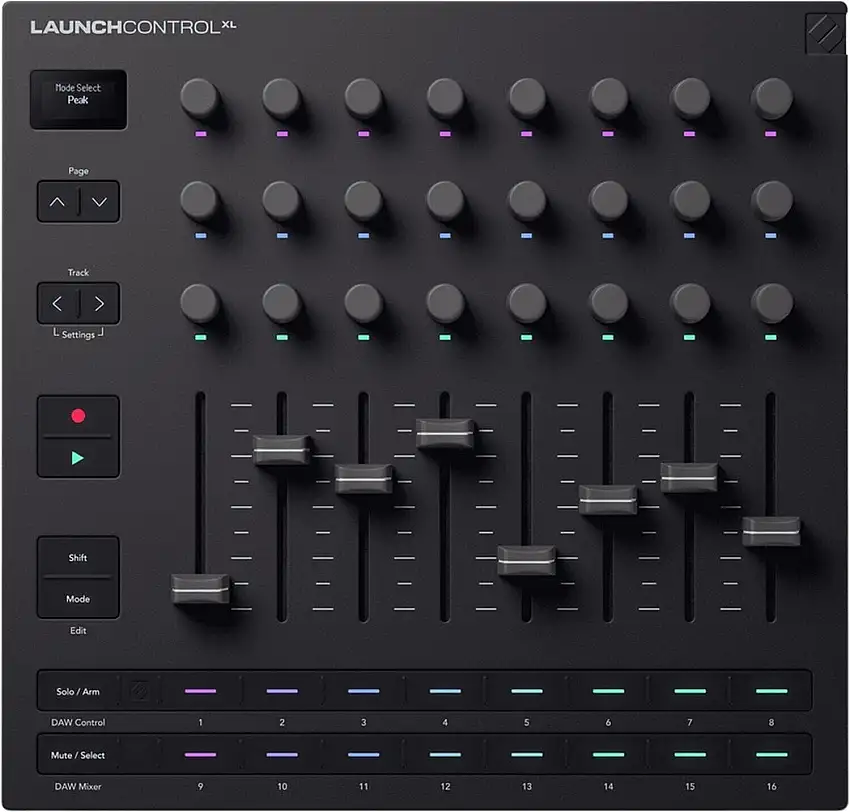Grab the fader above pad 8
Screen dimensions: 850x812
coord(771,532)
